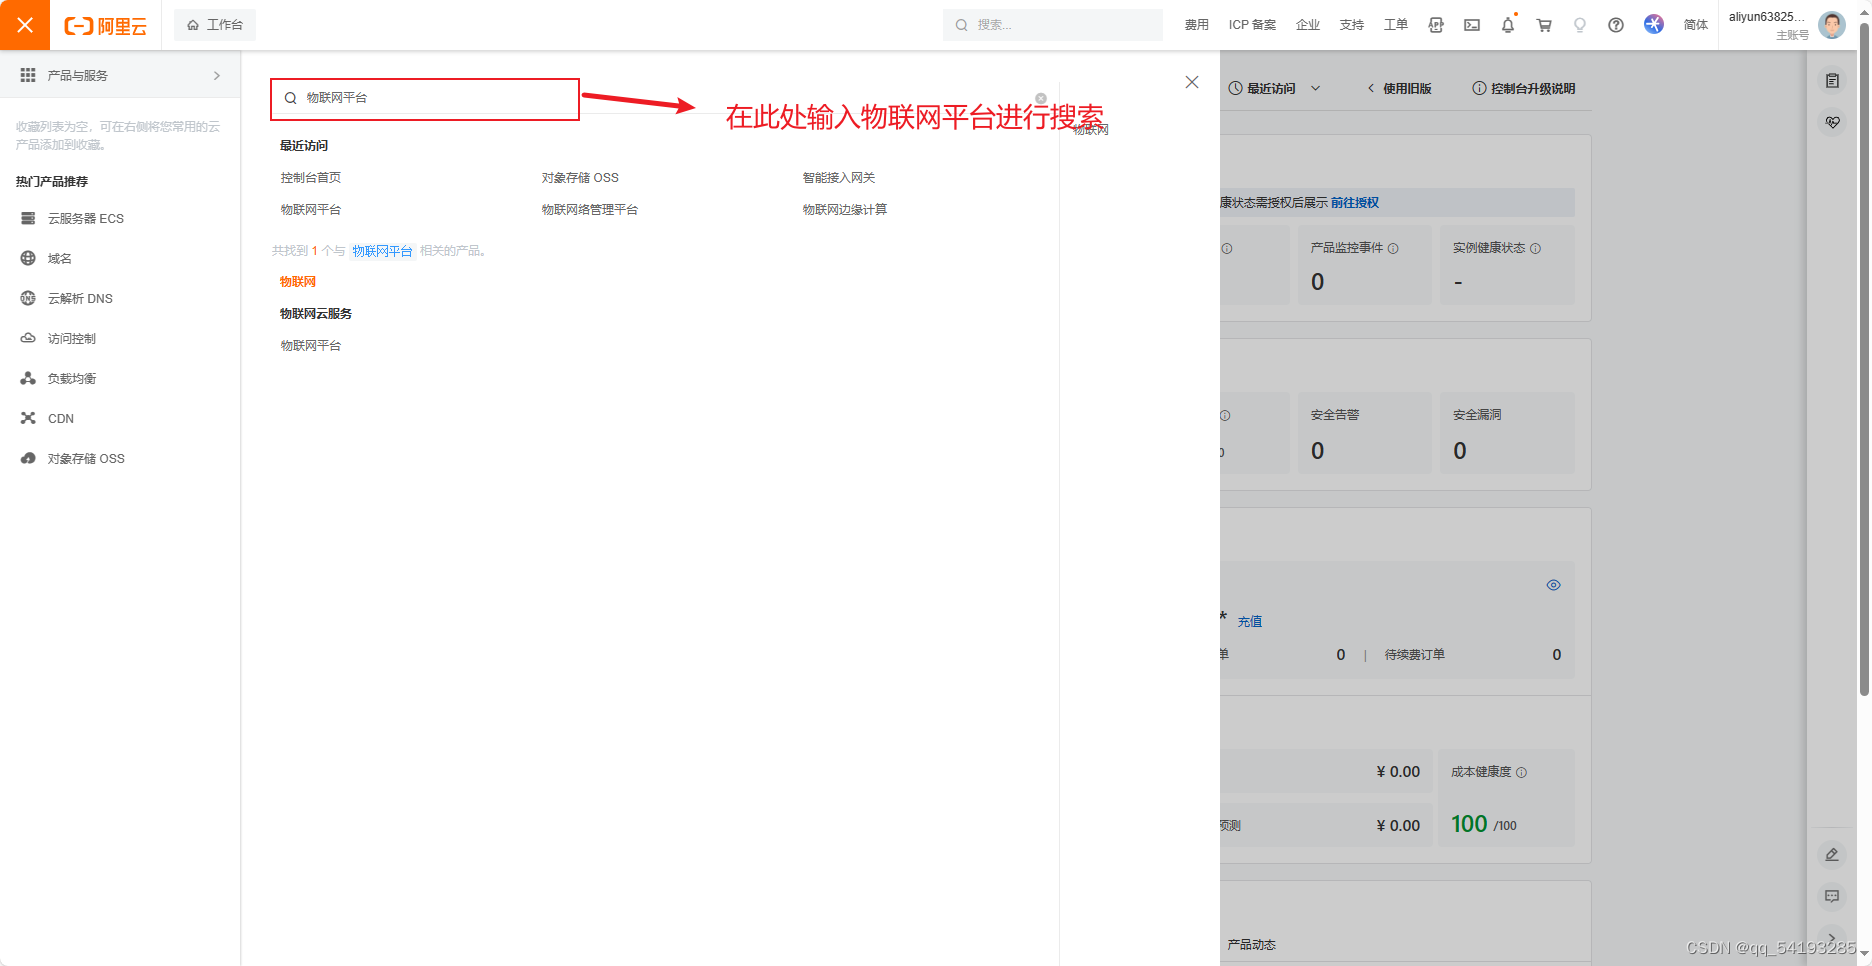Click the 对象存储 OSS sidebar icon
The width and height of the screenshot is (1872, 966).
(28, 458)
